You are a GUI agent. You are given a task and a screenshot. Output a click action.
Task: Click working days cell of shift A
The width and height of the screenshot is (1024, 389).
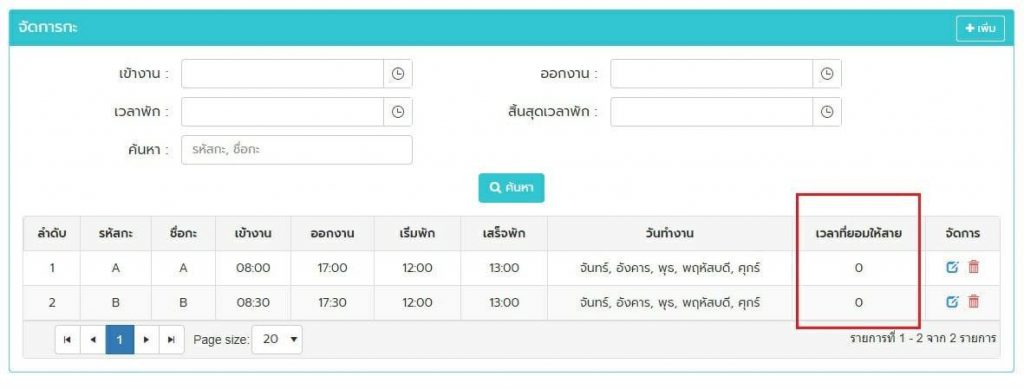[669, 268]
